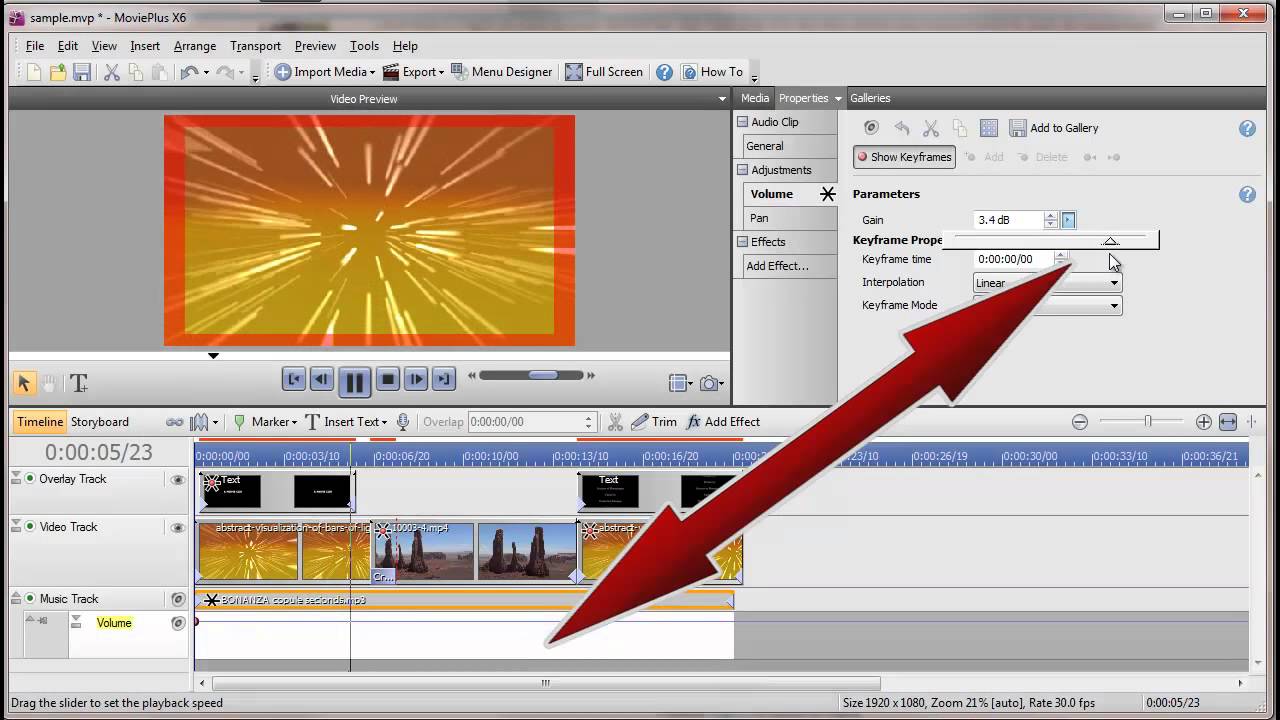
Task: Step back one frame
Action: pyautogui.click(x=321, y=379)
